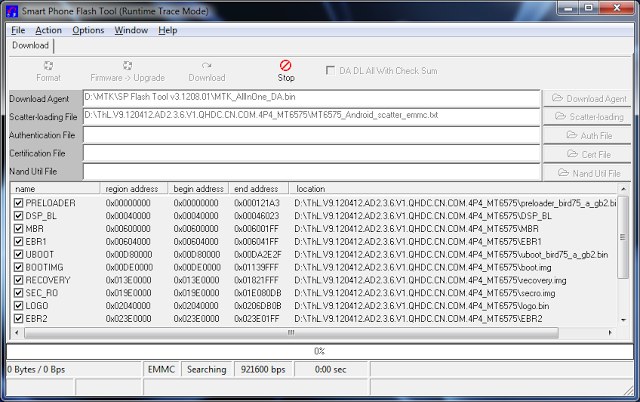Screen dimensions: 640x402
Task: Uncheck the DSP_BL checkbox
Action: pos(18,216)
